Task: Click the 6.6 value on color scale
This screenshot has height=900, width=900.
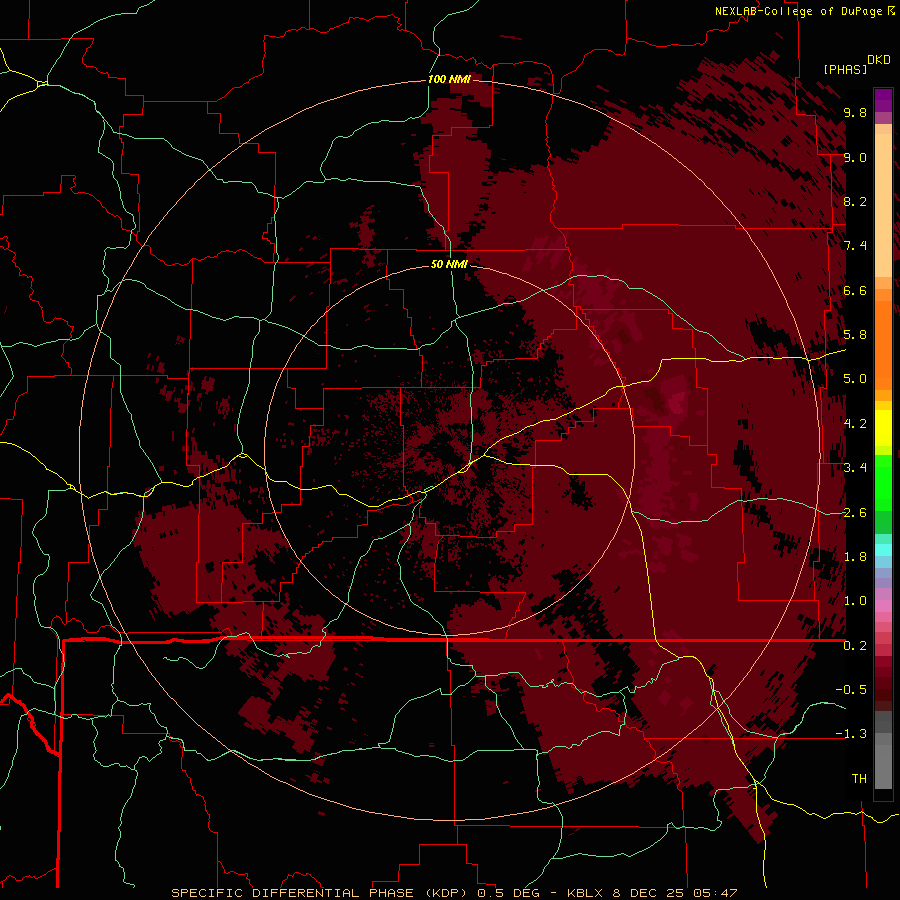Action: pyautogui.click(x=855, y=290)
